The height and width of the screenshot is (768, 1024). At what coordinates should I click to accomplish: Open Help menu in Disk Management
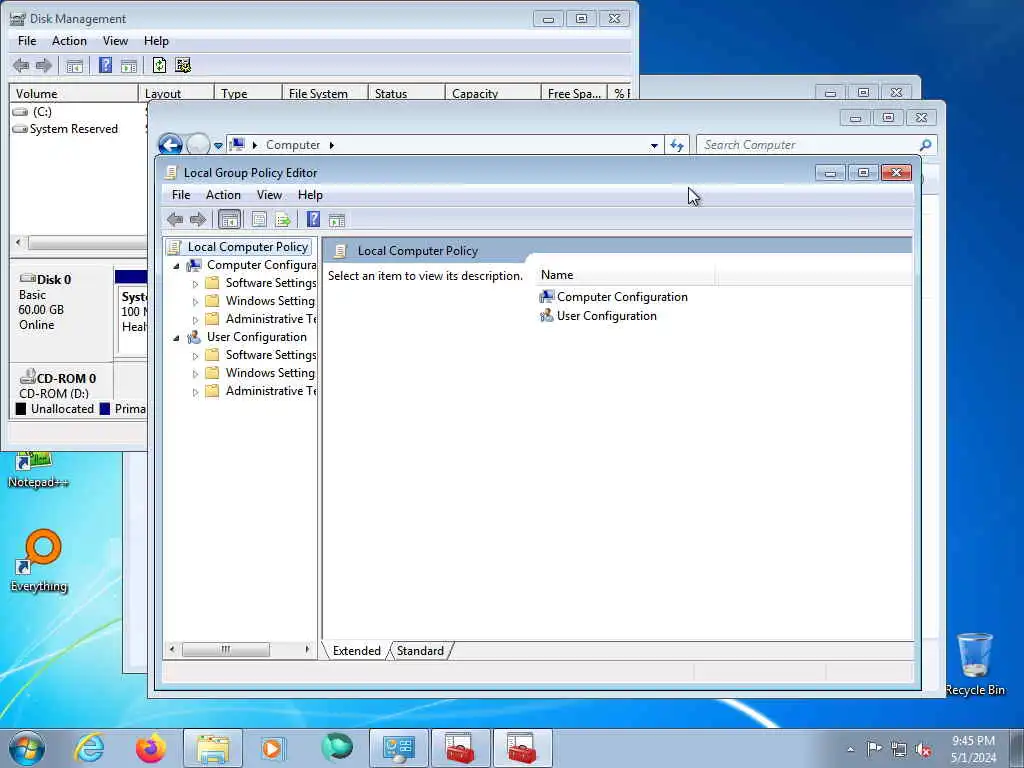[156, 41]
